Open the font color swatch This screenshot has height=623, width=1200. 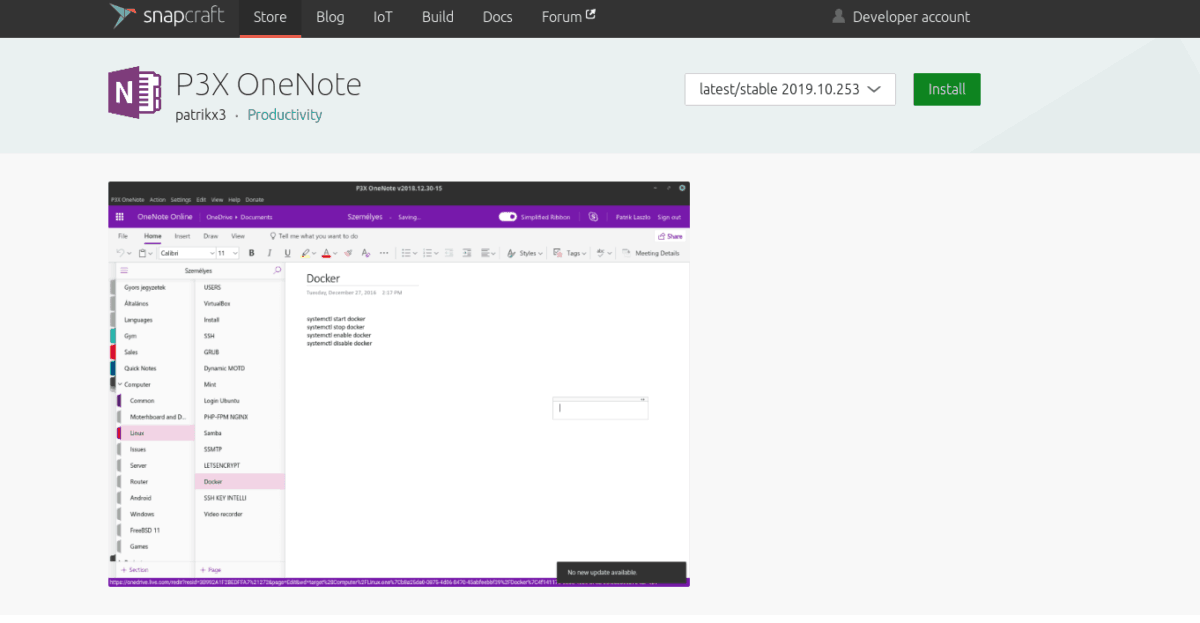pos(327,252)
